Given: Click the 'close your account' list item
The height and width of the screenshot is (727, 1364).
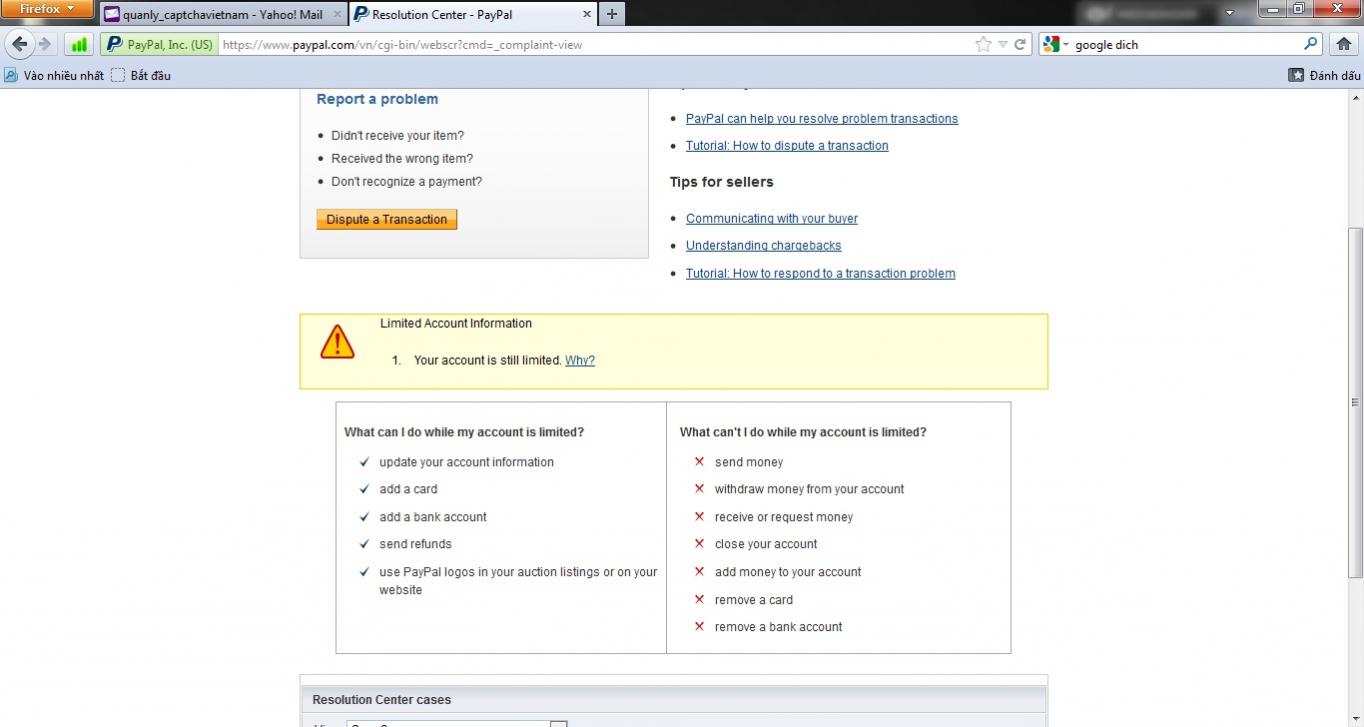Looking at the screenshot, I should point(766,545).
